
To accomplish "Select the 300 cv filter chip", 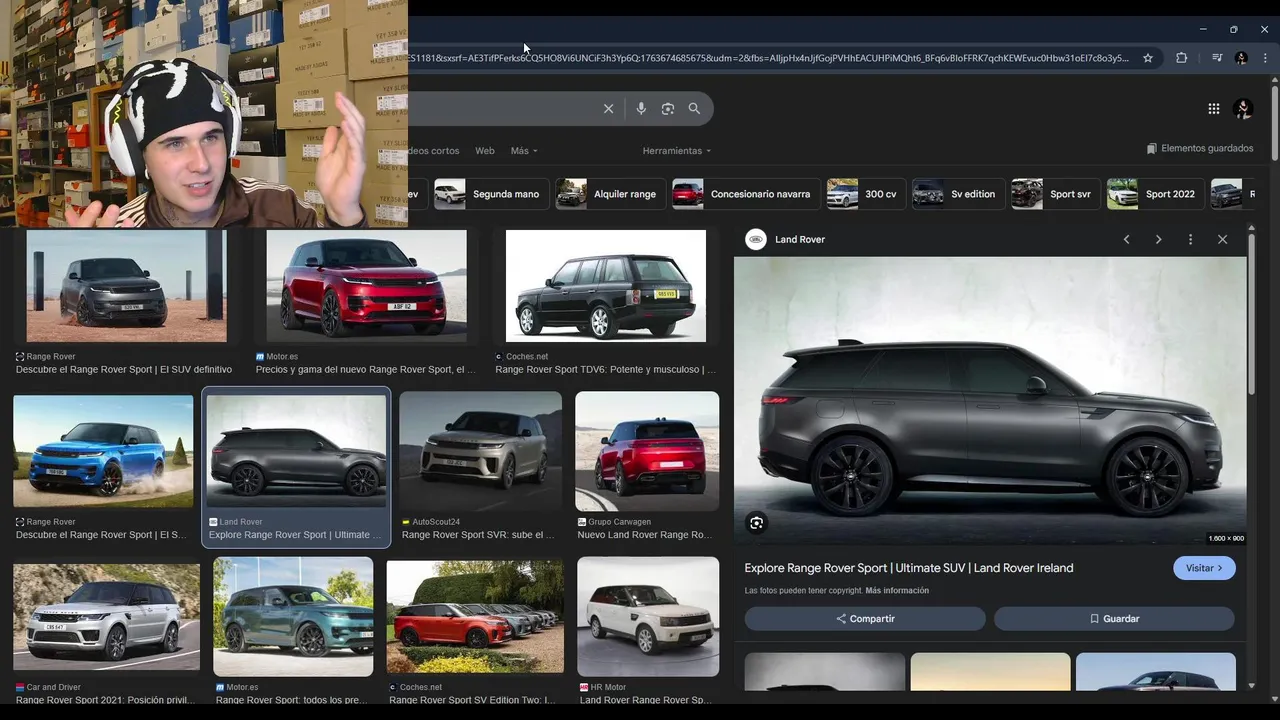I will [866, 194].
